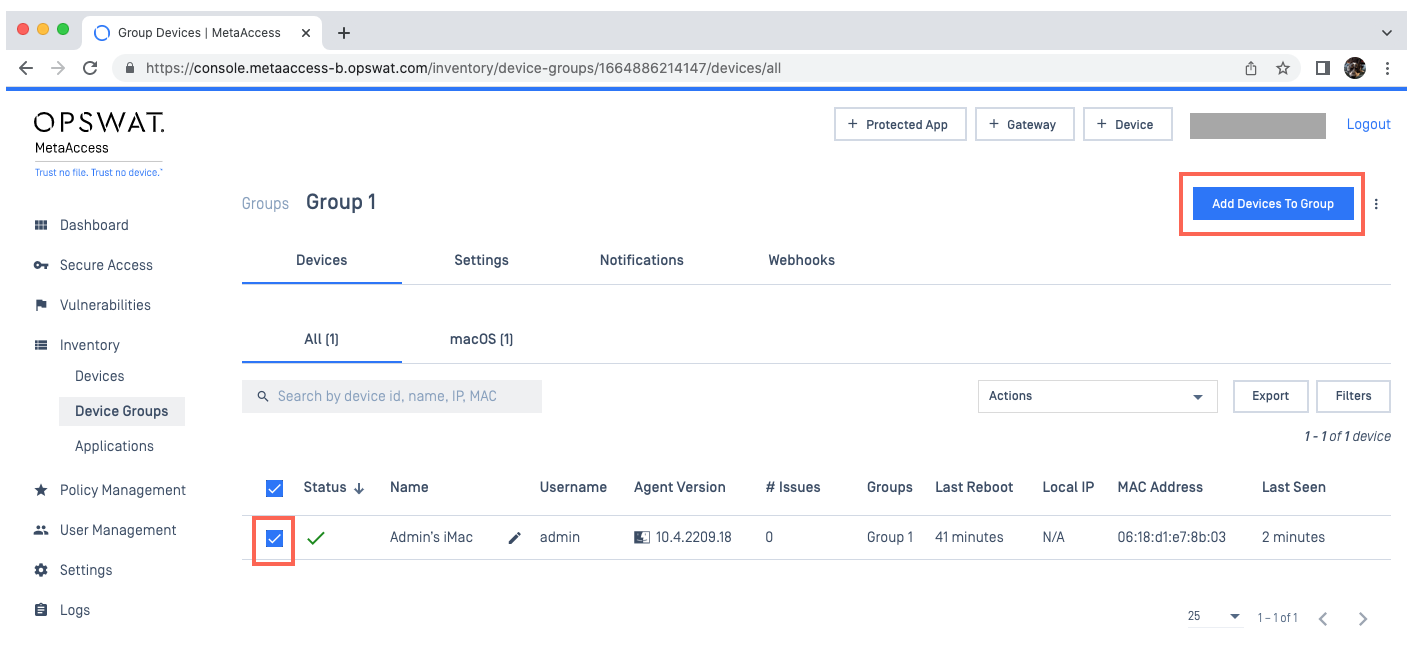Open the rows-per-page dropdown showing 25
This screenshot has height=658, width=1415.
(1213, 617)
